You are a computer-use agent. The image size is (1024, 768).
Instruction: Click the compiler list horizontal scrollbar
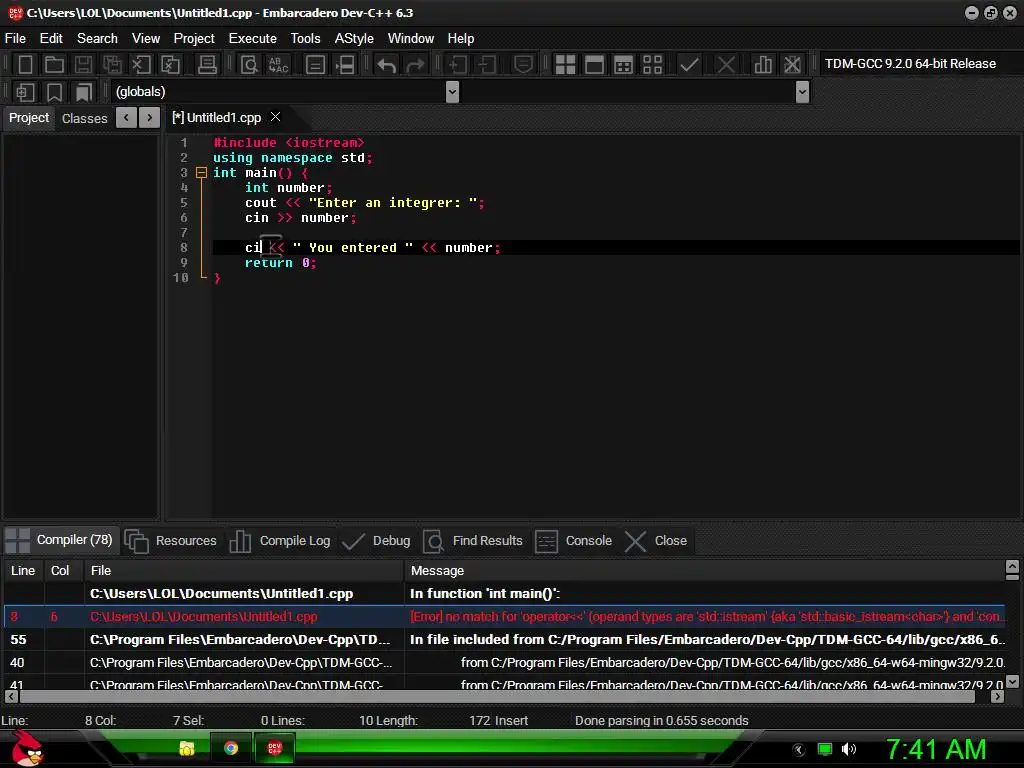point(498,697)
